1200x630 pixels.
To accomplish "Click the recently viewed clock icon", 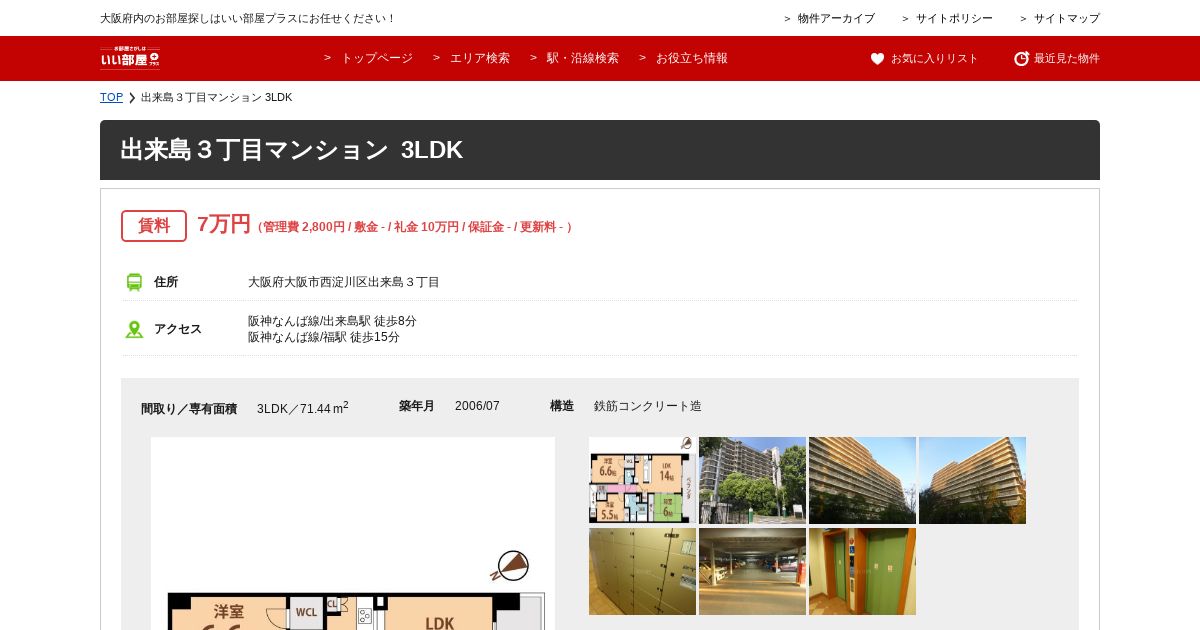I will coord(1021,59).
